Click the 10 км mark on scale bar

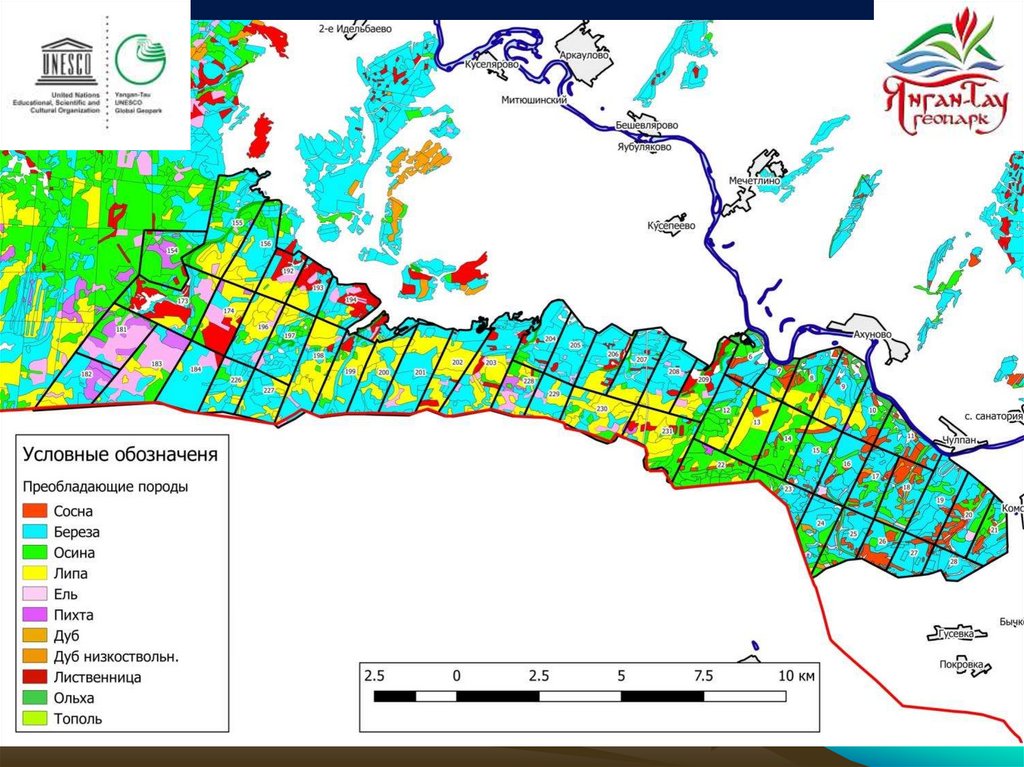click(796, 676)
